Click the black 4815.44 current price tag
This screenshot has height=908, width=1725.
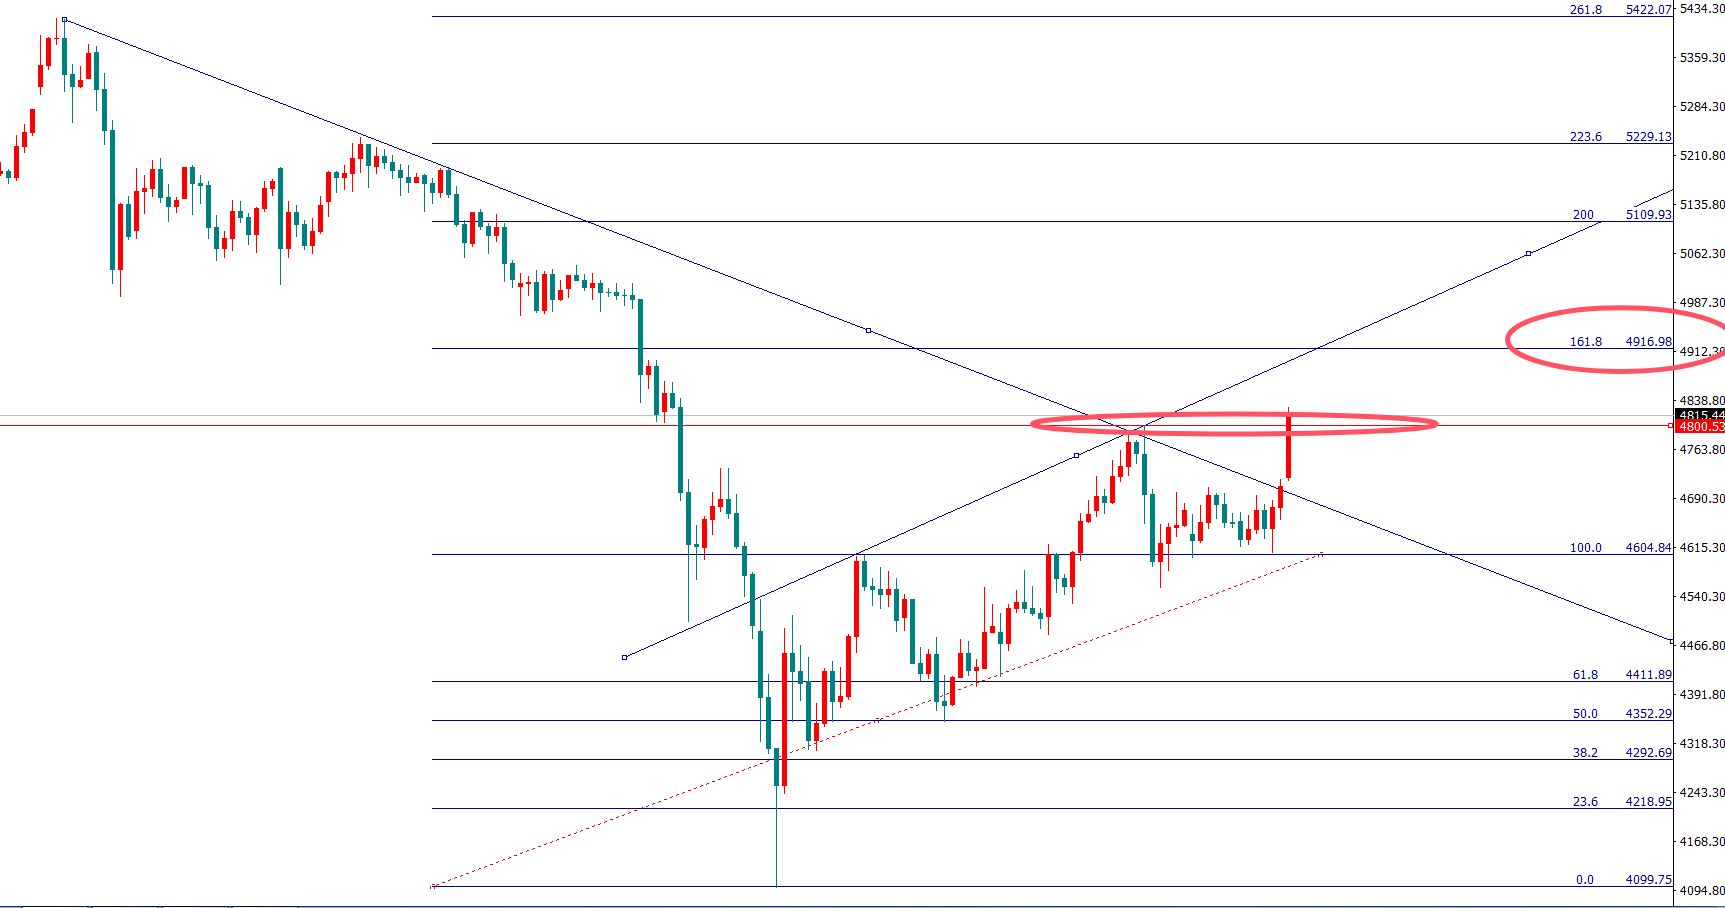tap(1700, 415)
